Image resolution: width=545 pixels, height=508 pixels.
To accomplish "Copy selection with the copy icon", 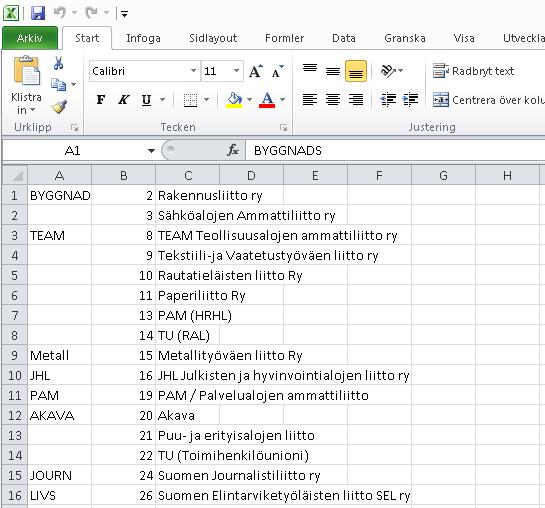I will (x=58, y=84).
